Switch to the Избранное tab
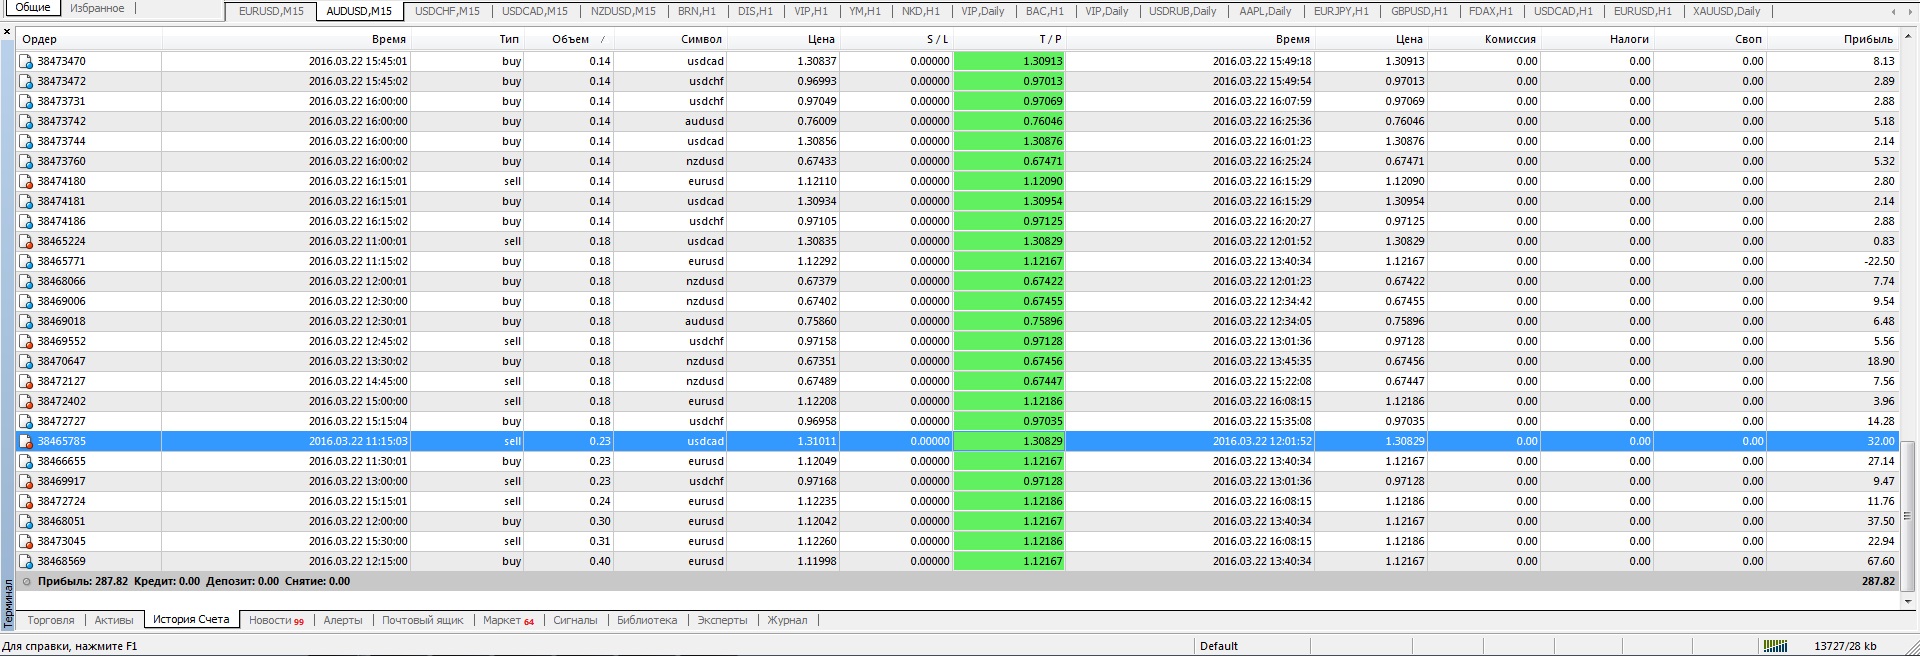1920x656 pixels. [x=97, y=8]
